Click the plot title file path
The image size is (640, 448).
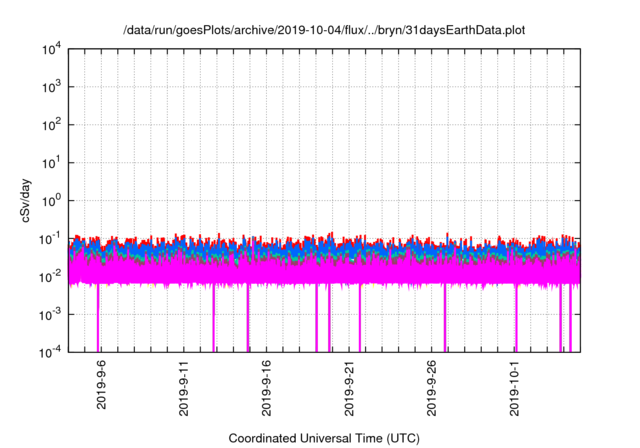click(324, 30)
